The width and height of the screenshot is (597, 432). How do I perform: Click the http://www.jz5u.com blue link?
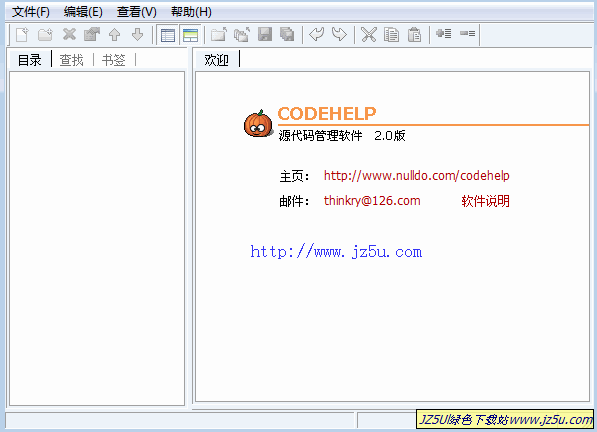[x=336, y=252]
